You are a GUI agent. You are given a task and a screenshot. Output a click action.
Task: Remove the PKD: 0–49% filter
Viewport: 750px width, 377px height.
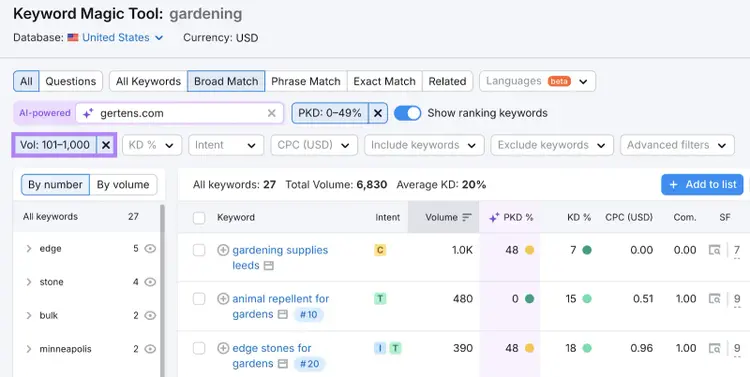378,113
